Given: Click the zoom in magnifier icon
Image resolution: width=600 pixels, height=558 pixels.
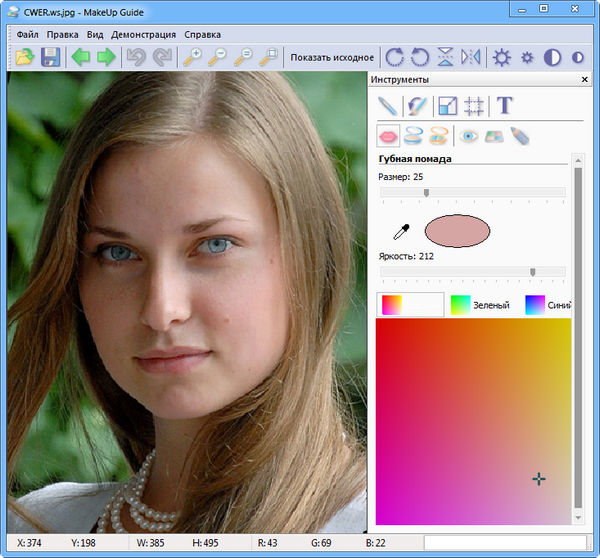Looking at the screenshot, I should [193, 57].
